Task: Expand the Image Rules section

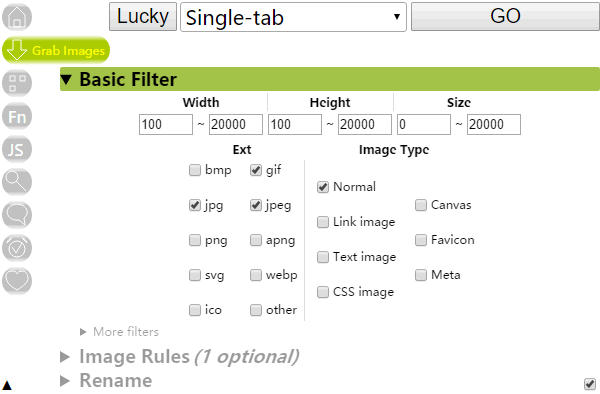Action: 180,357
